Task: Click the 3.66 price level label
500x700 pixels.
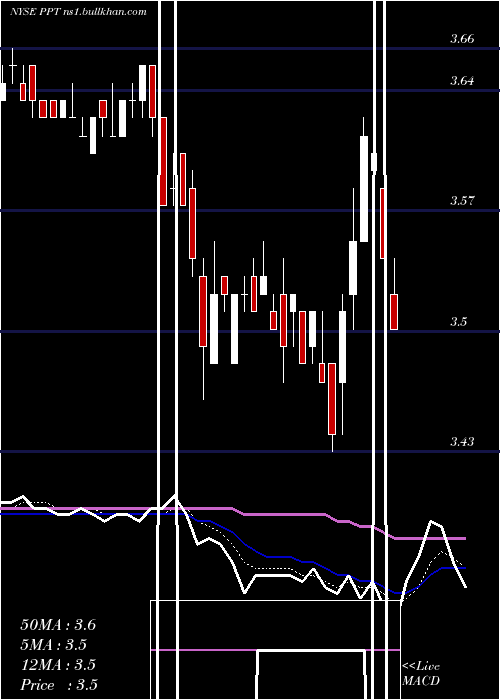Action: (462, 39)
